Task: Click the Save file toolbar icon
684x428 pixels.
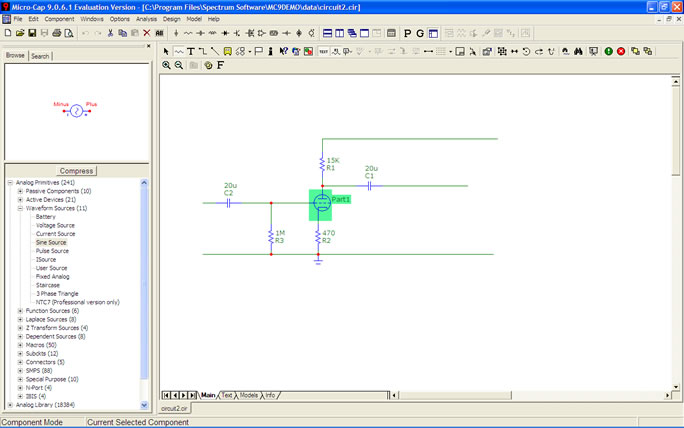Action: [x=32, y=33]
